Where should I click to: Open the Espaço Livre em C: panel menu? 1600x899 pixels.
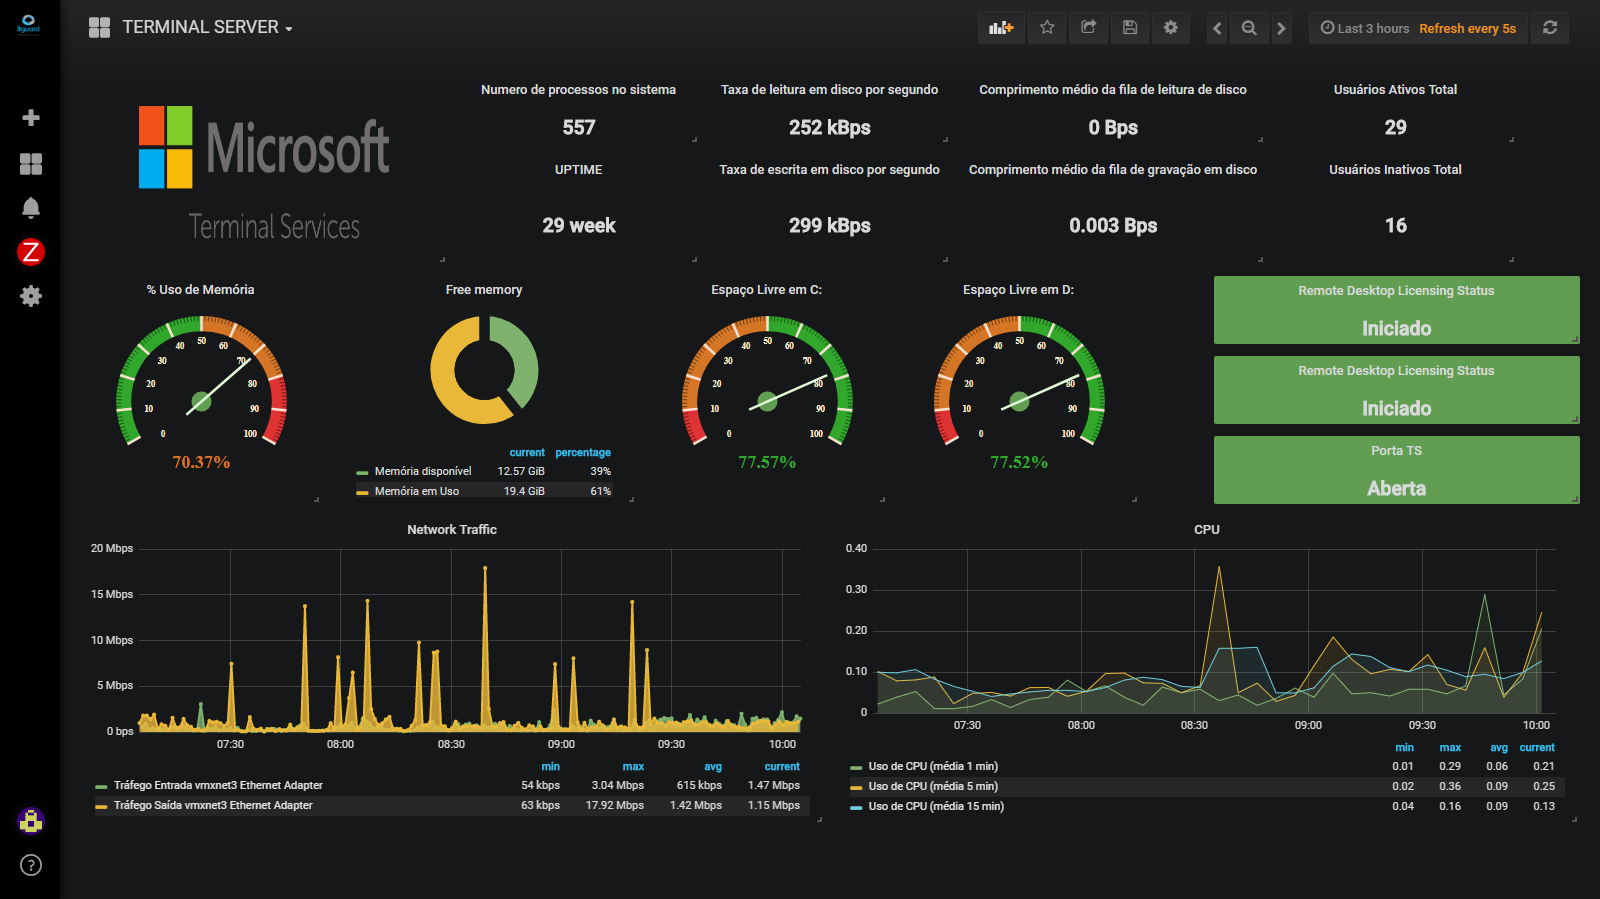point(767,289)
